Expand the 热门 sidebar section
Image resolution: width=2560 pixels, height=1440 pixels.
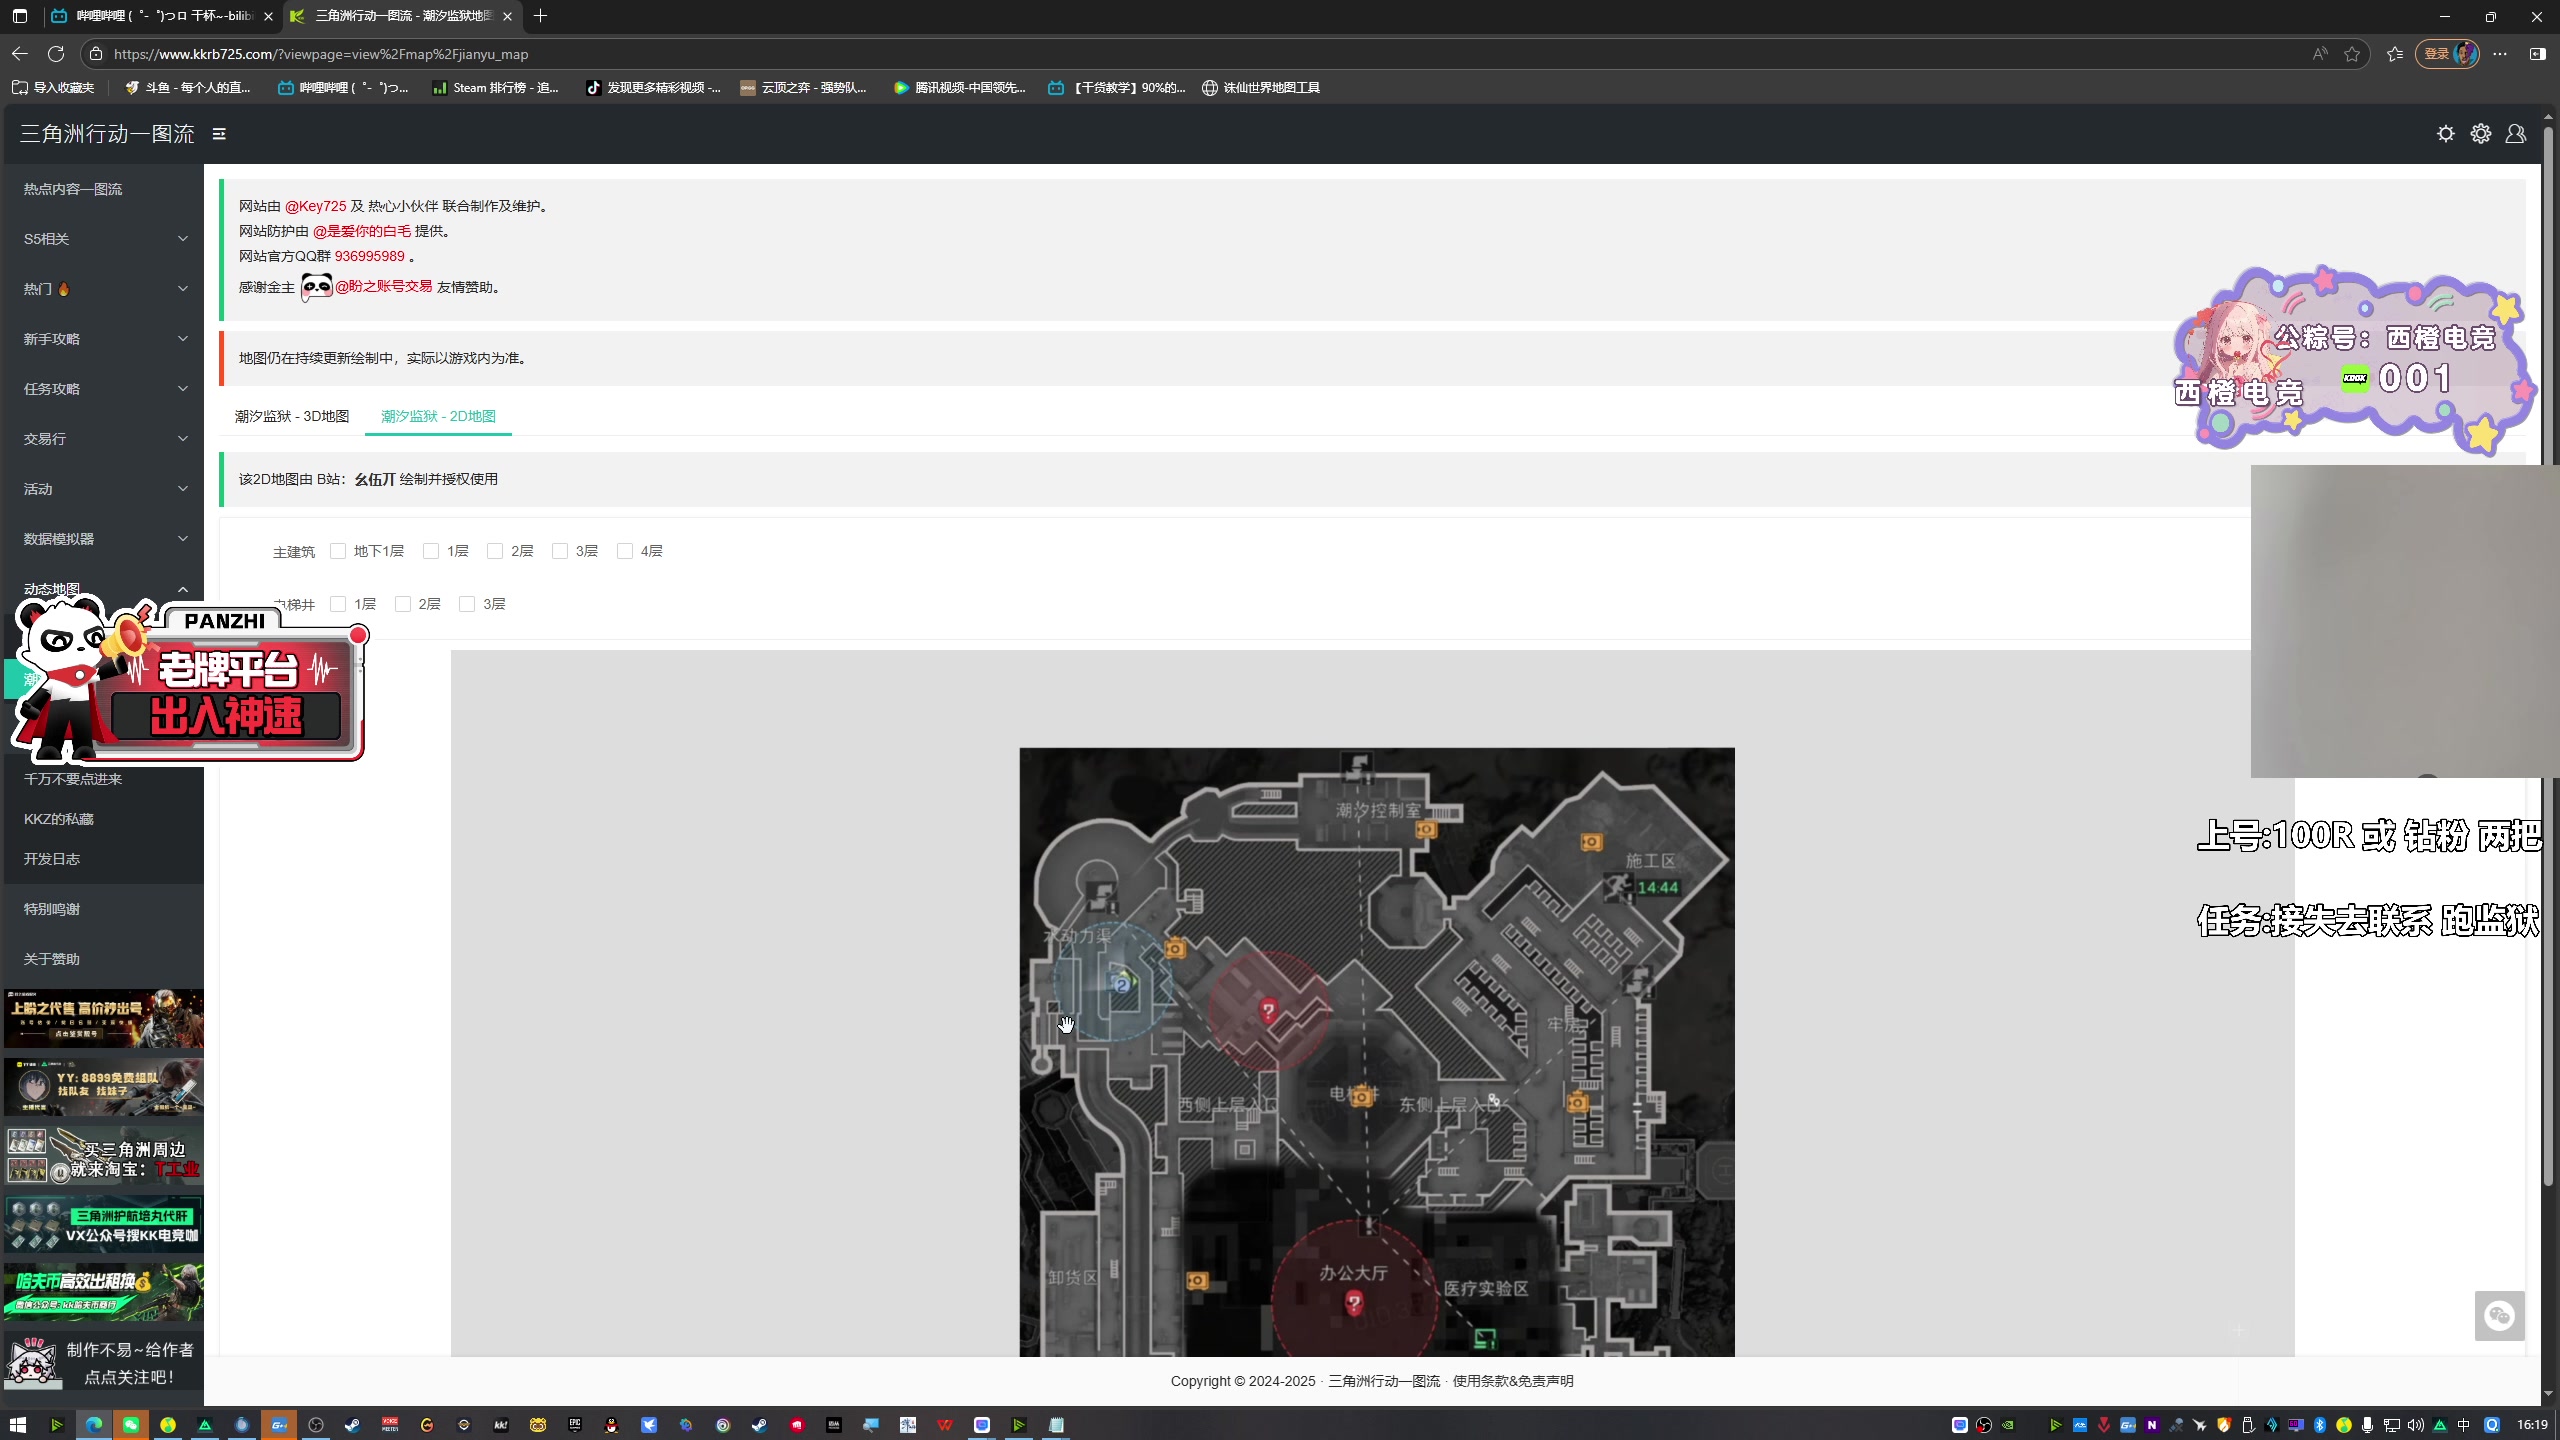pyautogui.click(x=104, y=289)
